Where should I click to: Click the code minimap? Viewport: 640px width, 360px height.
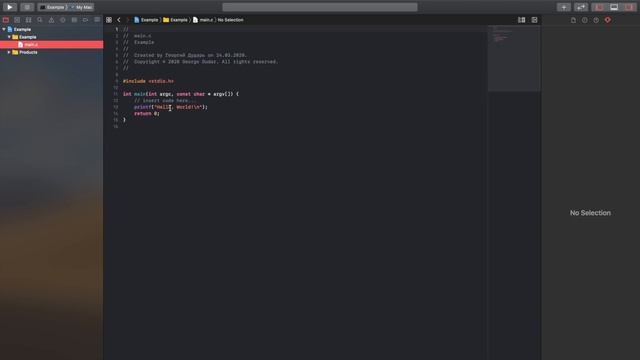[x=514, y=58]
